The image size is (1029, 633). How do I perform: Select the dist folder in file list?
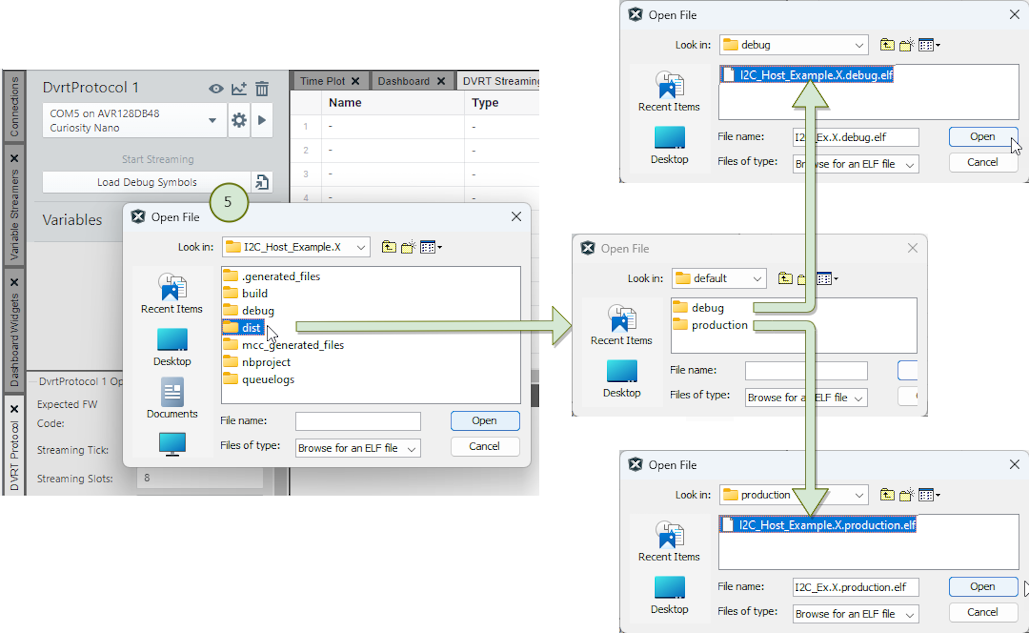[x=250, y=328]
